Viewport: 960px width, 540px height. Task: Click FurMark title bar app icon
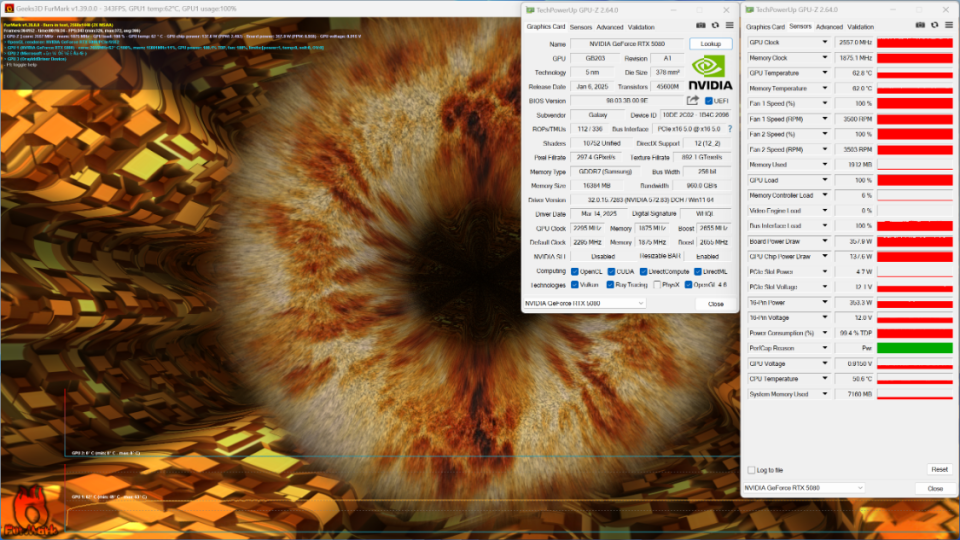click(x=9, y=9)
